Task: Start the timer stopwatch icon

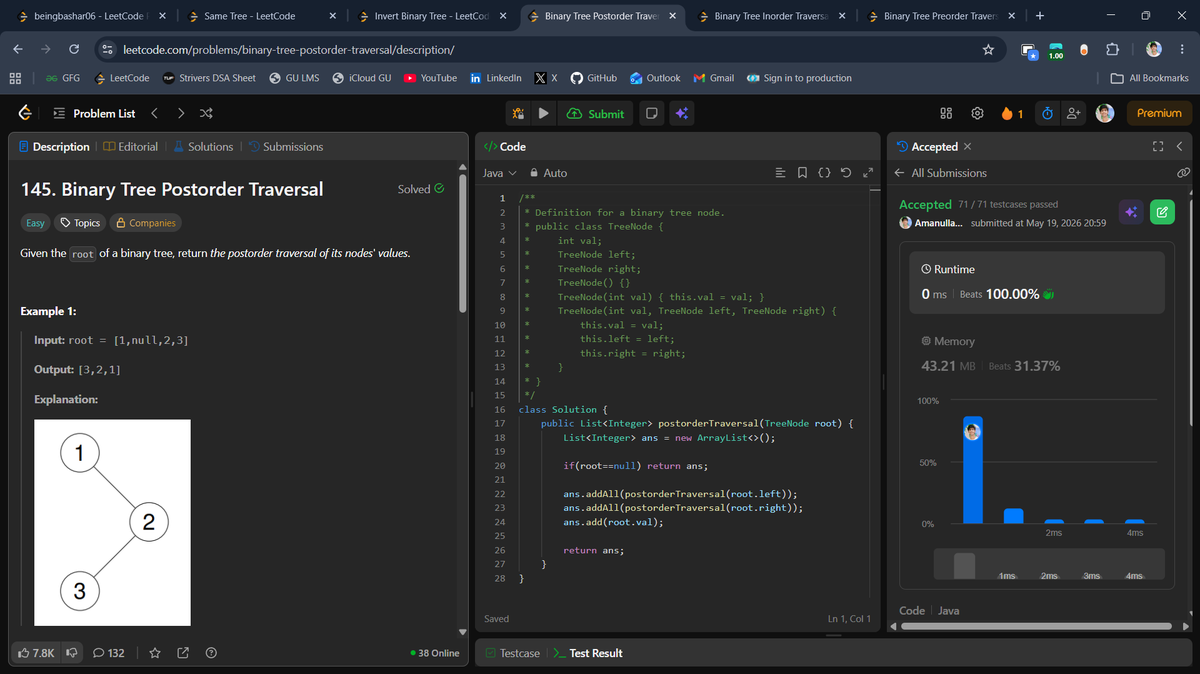Action: 1046,114
